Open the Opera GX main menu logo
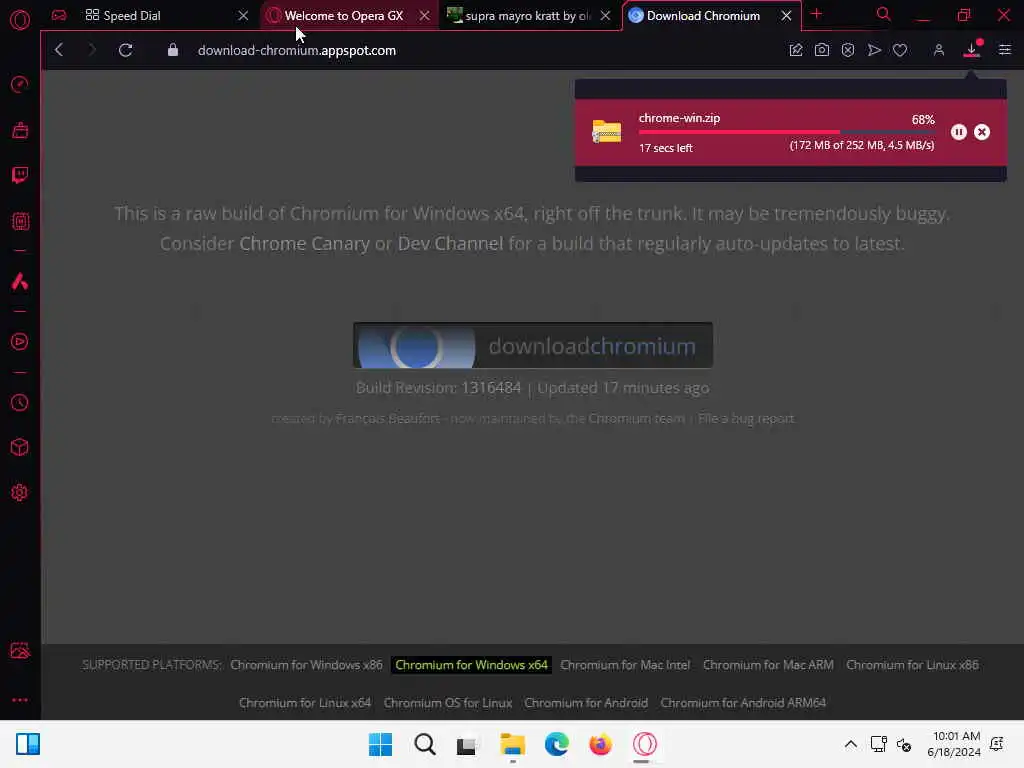 [x=20, y=20]
